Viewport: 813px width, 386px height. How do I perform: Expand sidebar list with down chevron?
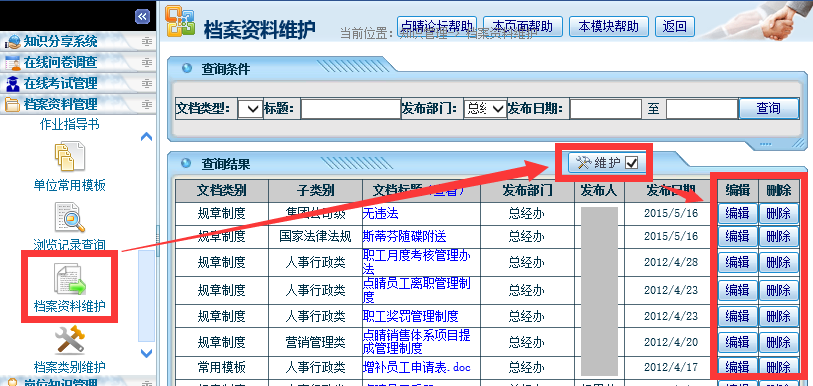pyautogui.click(x=147, y=353)
